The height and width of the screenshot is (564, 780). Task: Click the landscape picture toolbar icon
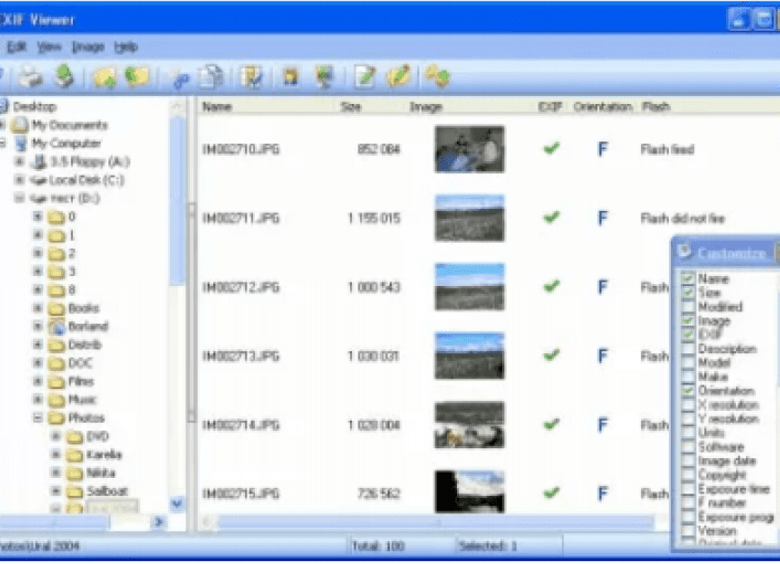pos(324,77)
